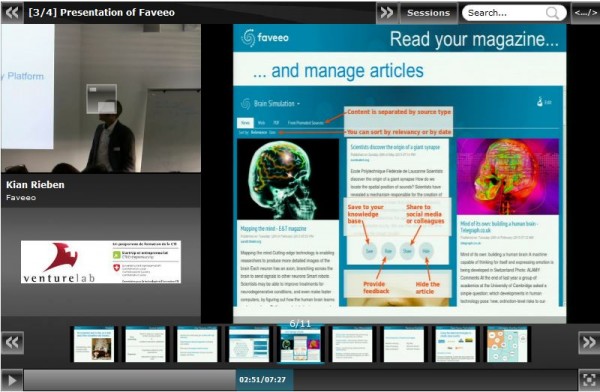Screen dimensions: 600x392
Task: Select the currently highlighted 6/11 slide thumbnail
Action: 300,344
